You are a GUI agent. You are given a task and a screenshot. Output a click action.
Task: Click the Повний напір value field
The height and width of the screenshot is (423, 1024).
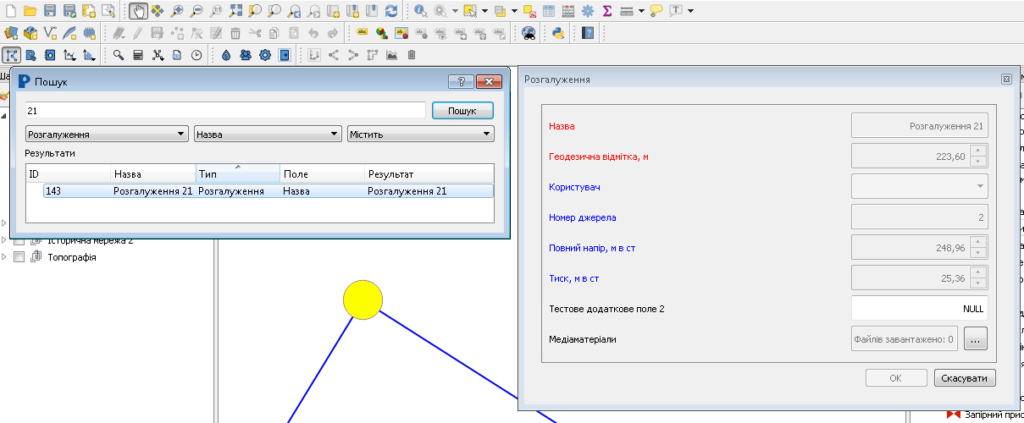pyautogui.click(x=920, y=247)
